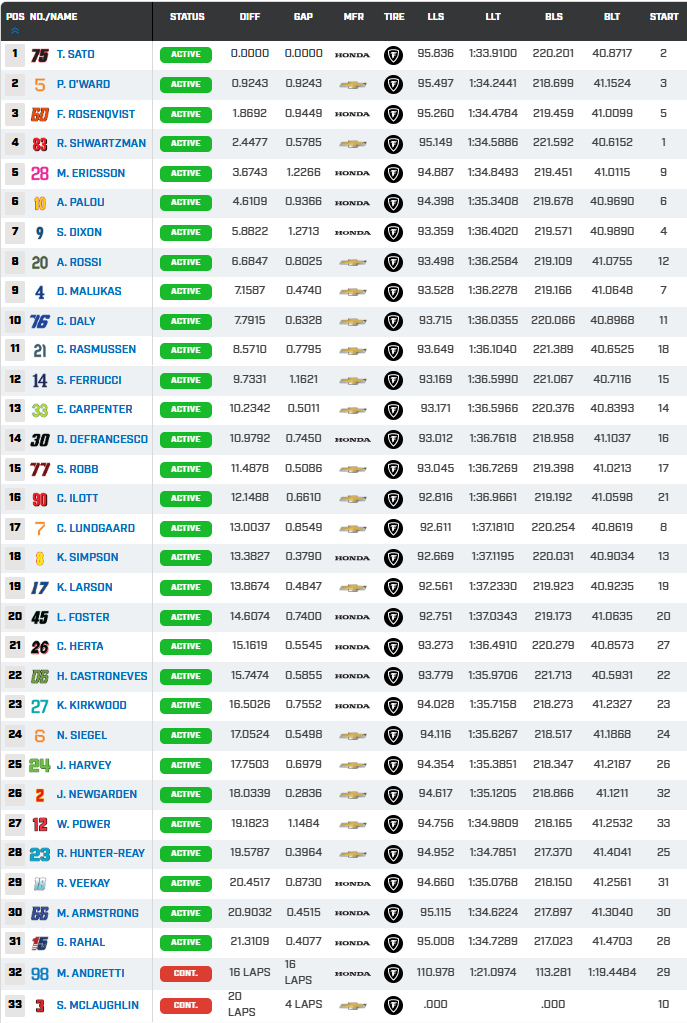Screen dimensions: 687x1023
Task: Select start position 33 for W. Power
Action: coord(664,823)
